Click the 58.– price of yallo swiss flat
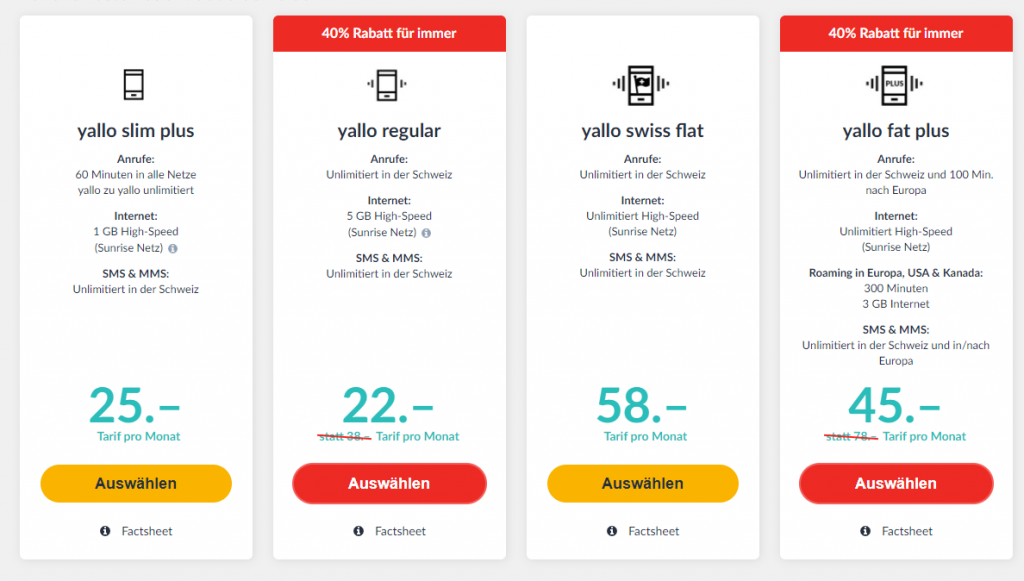Image resolution: width=1024 pixels, height=581 pixels. (x=642, y=406)
